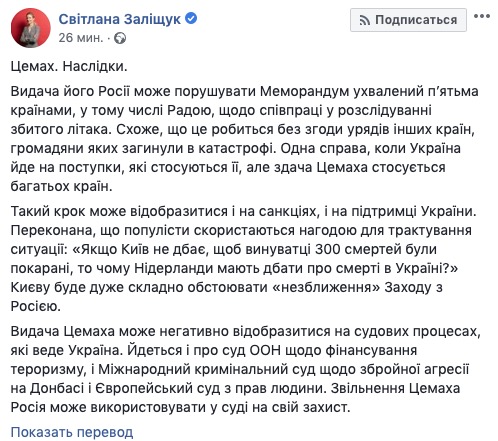Viewport: 498px width, 441px height.
Task: Open the three-dots post options menu
Action: pyautogui.click(x=482, y=16)
